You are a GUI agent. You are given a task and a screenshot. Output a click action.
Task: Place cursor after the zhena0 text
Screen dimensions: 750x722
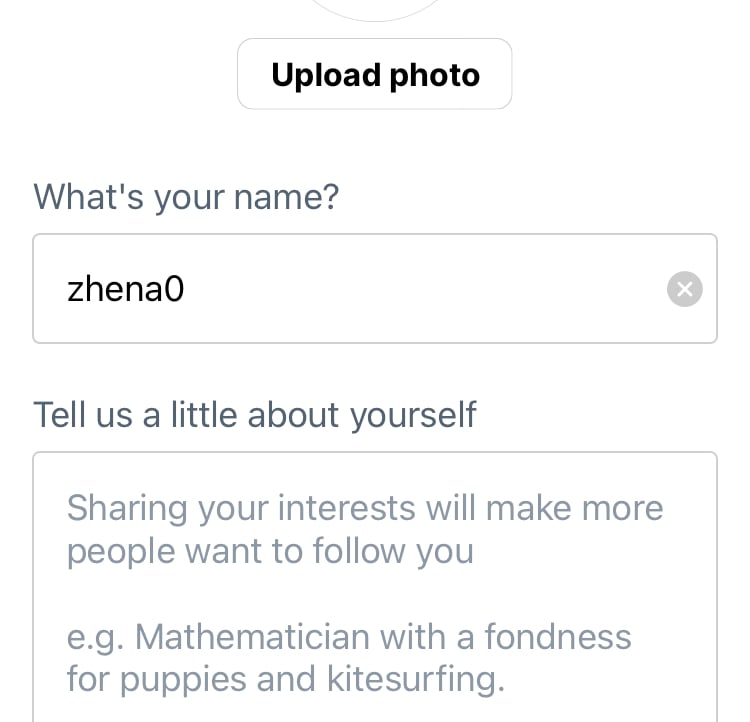[188, 290]
